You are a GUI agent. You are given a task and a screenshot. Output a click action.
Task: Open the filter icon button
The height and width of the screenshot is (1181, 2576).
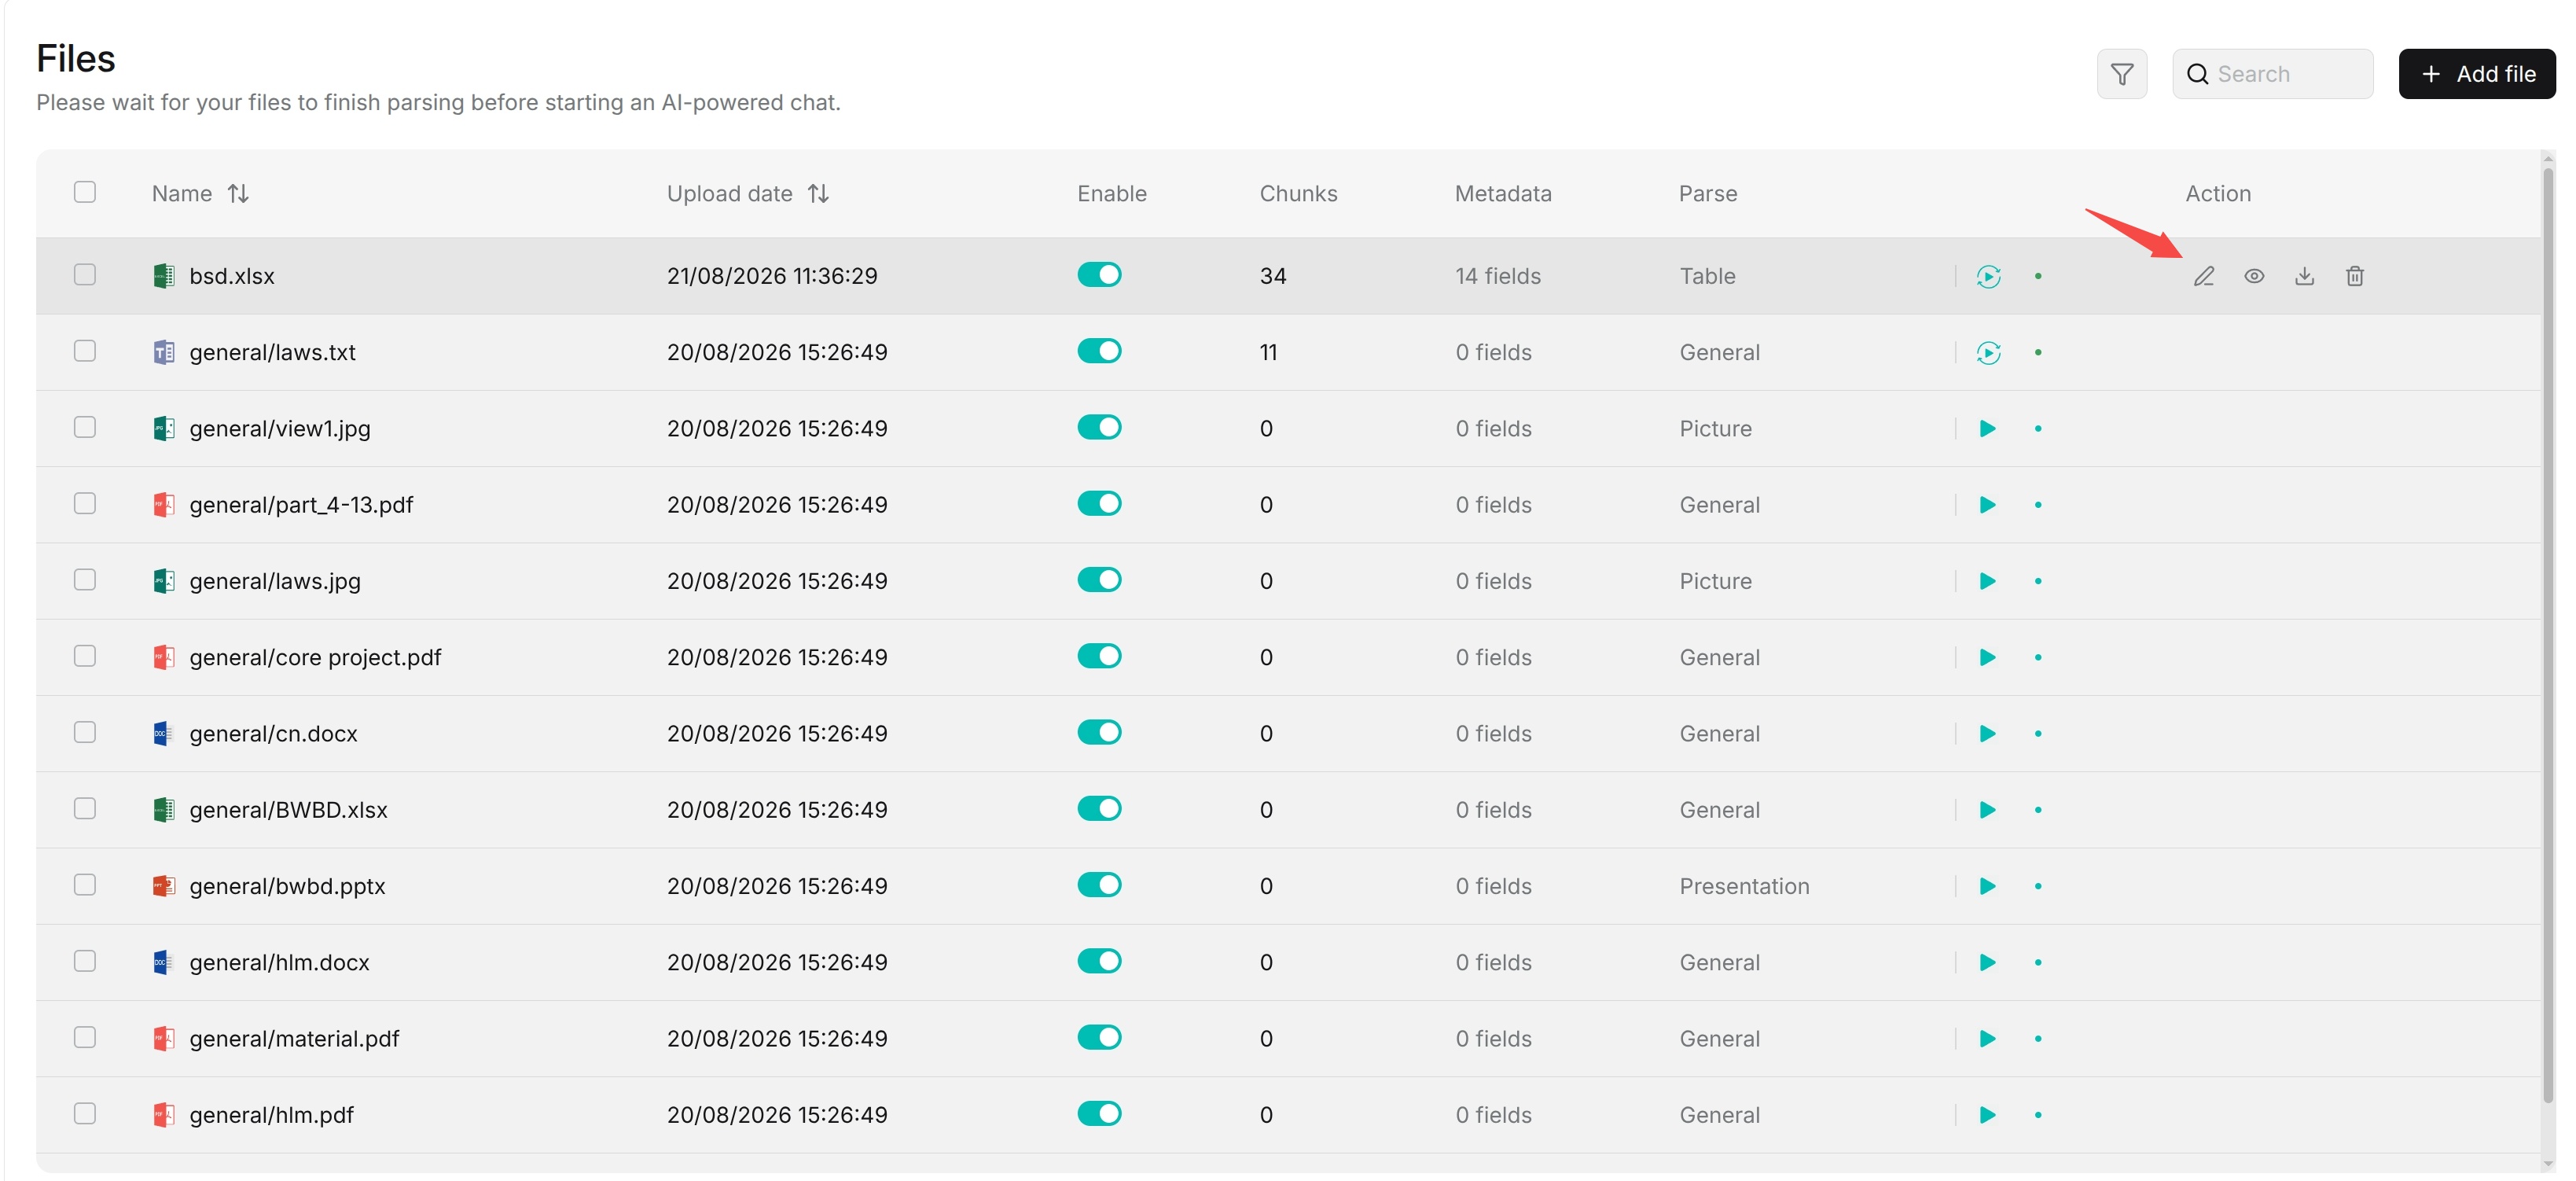point(2121,74)
